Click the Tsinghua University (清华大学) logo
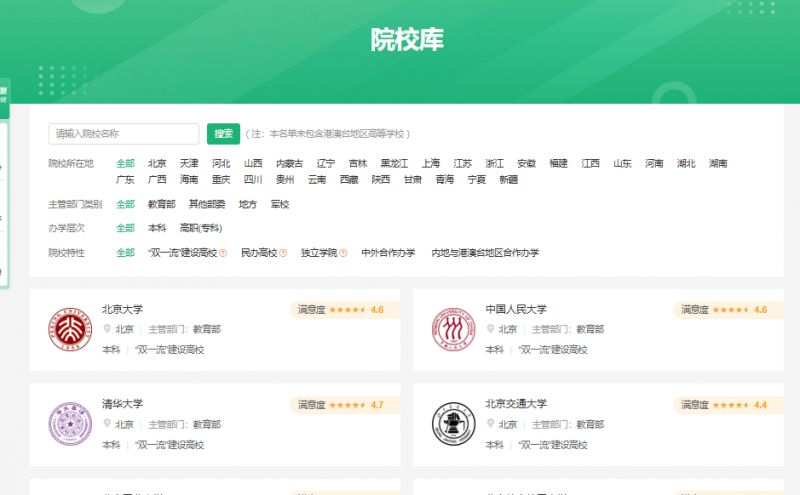800x495 pixels. tap(70, 423)
